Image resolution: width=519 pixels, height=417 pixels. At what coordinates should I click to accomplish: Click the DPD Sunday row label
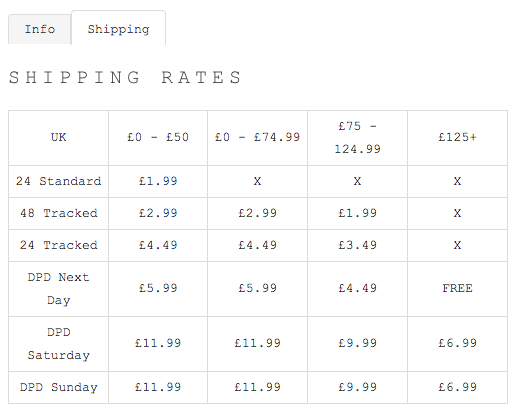tap(58, 388)
